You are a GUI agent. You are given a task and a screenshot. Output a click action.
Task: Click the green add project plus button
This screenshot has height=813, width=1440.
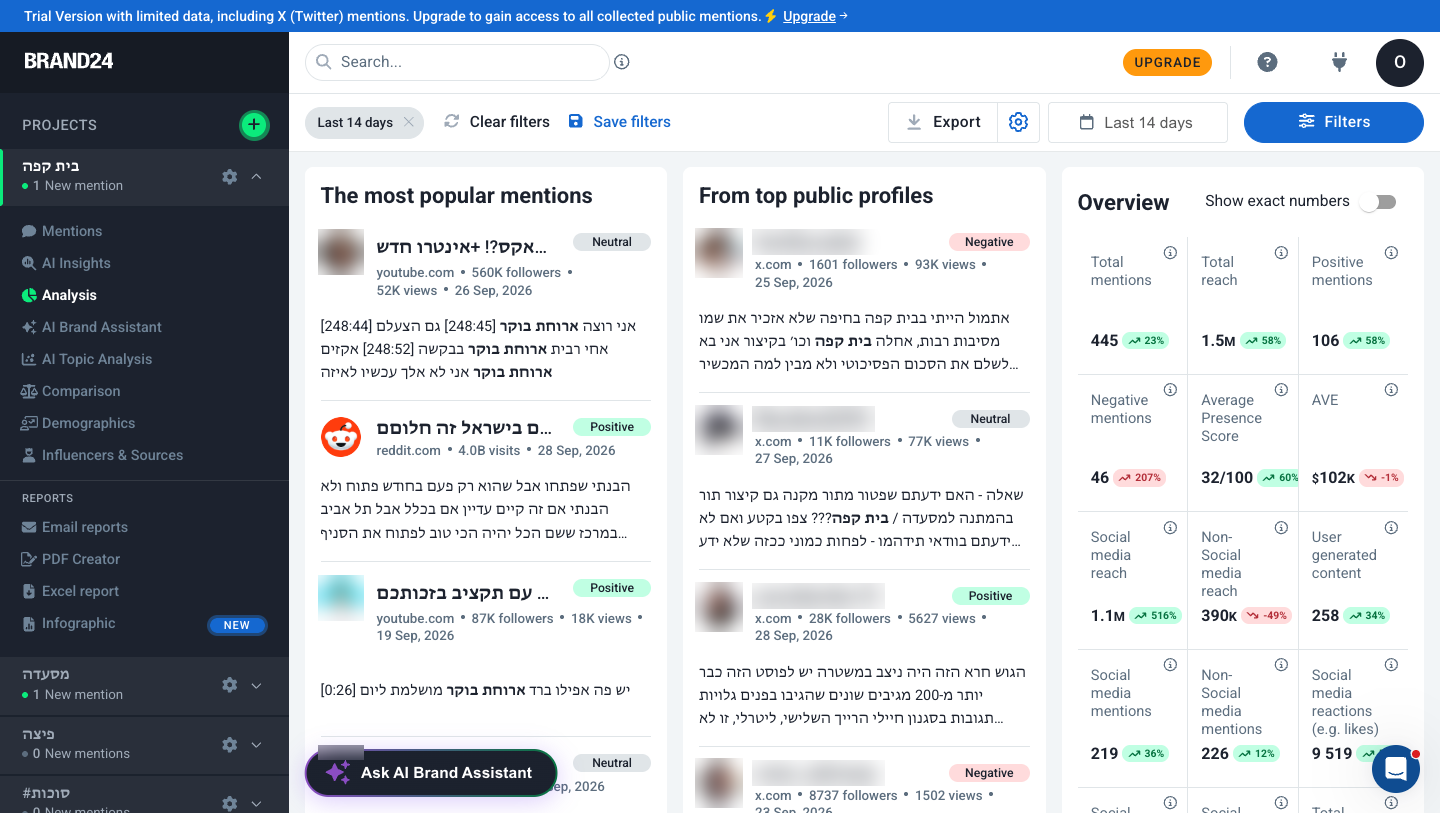coord(254,125)
